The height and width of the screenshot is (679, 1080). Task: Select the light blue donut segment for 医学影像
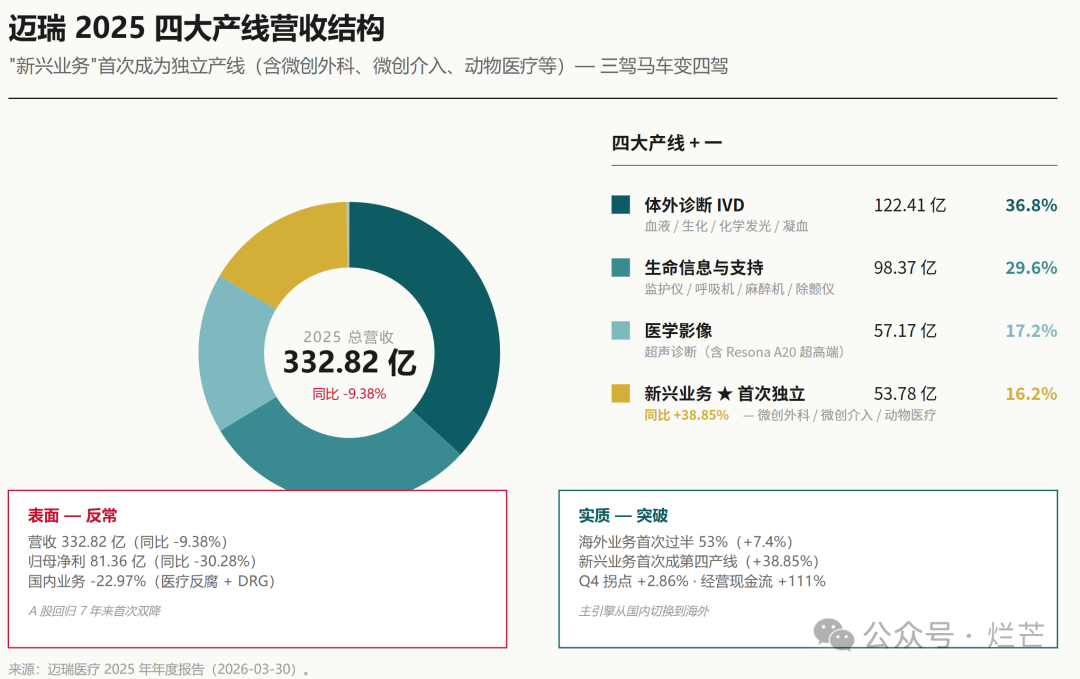231,355
